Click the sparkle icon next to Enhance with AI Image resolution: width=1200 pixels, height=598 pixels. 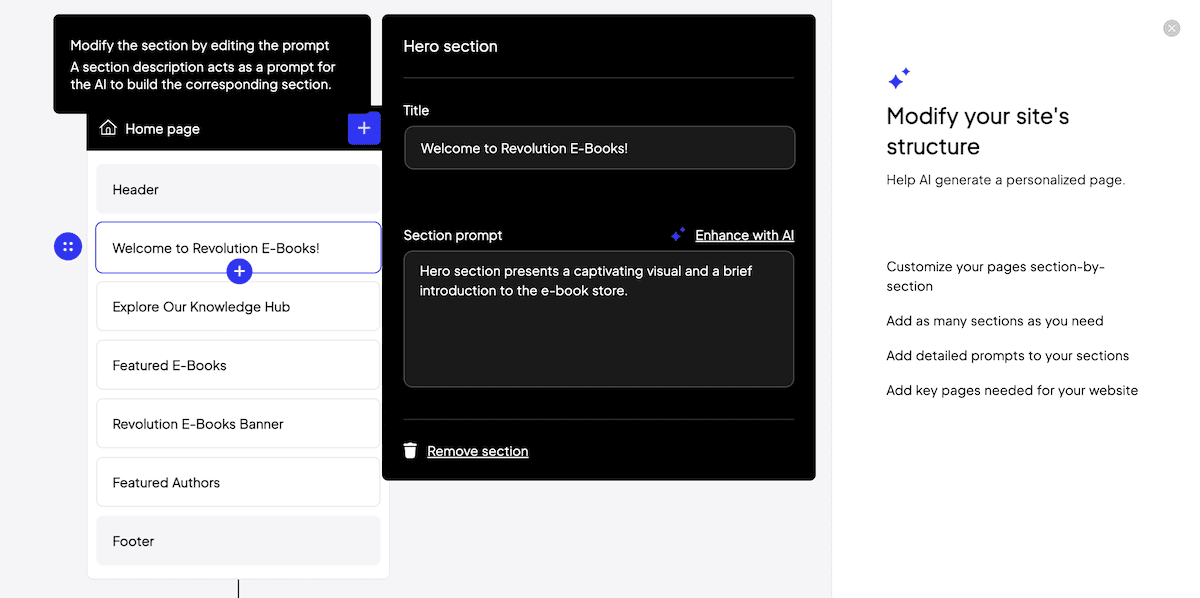[x=678, y=235]
